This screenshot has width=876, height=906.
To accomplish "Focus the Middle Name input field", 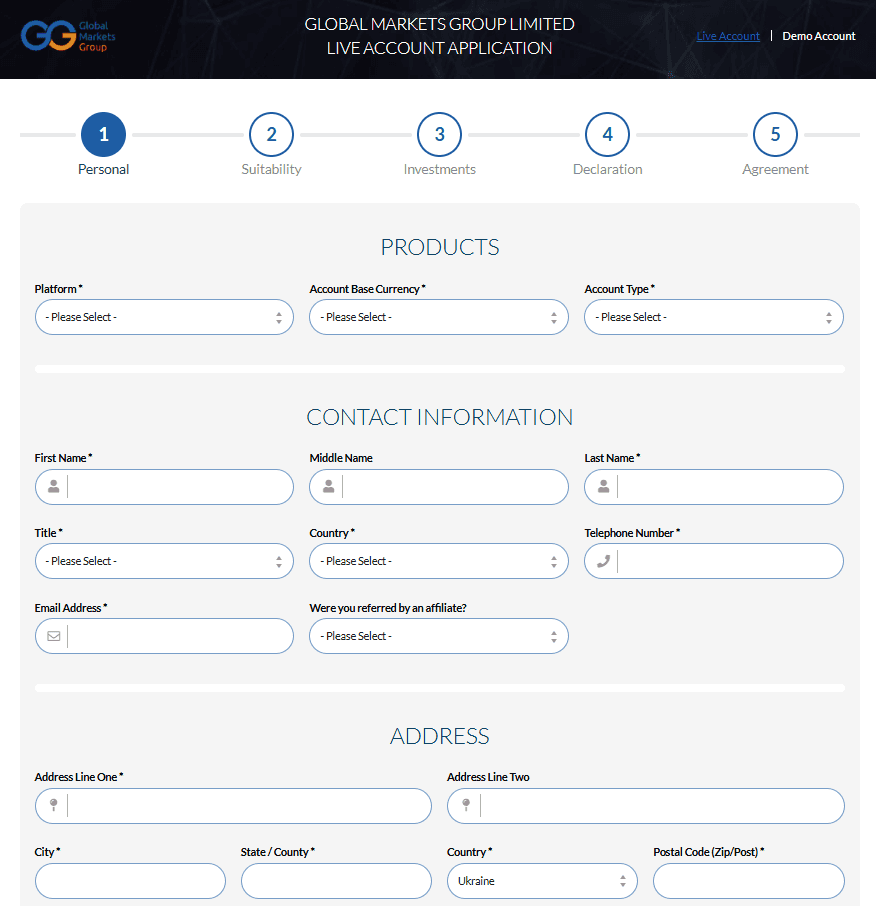I will tap(439, 487).
